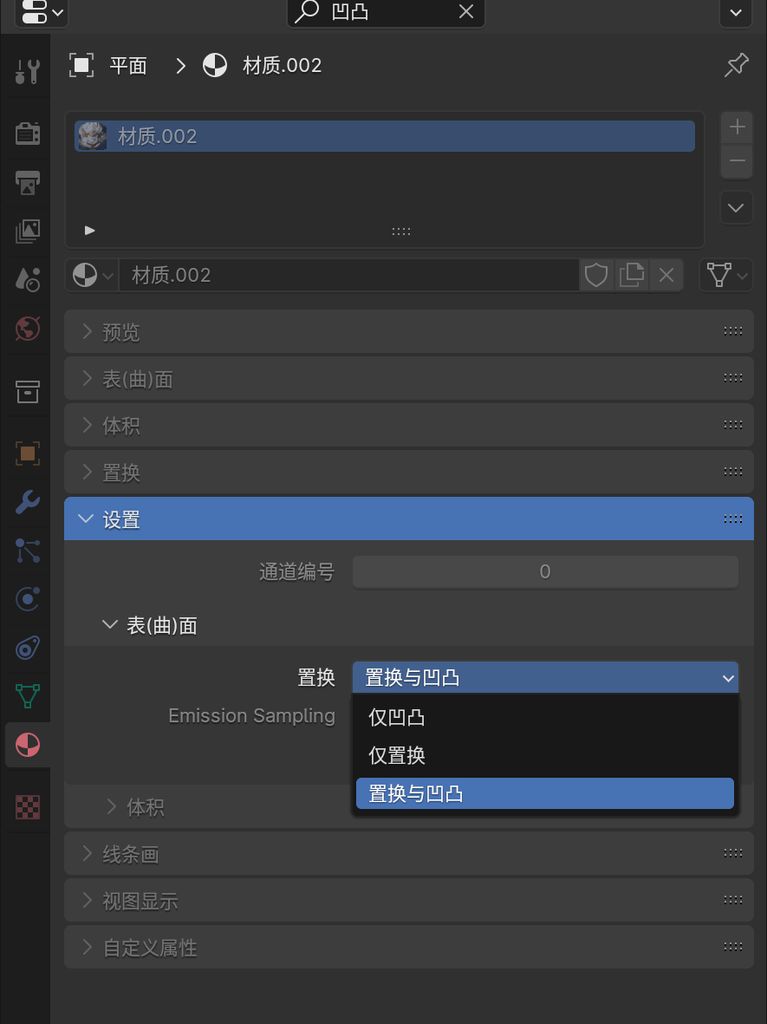Open the View Layer properties tab

[x=27, y=231]
